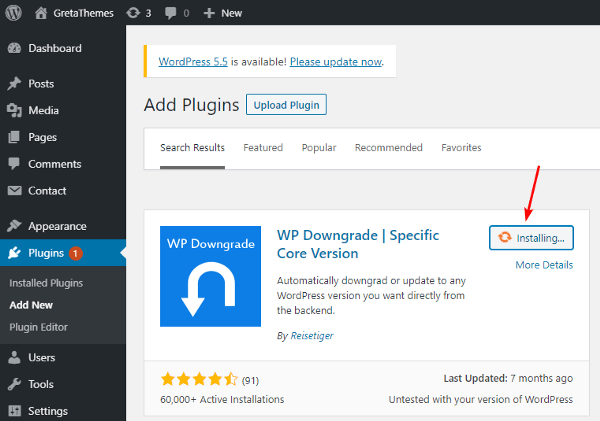Viewport: 600px width, 421px height.
Task: Select Pages in the sidebar
Action: pyautogui.click(x=42, y=137)
